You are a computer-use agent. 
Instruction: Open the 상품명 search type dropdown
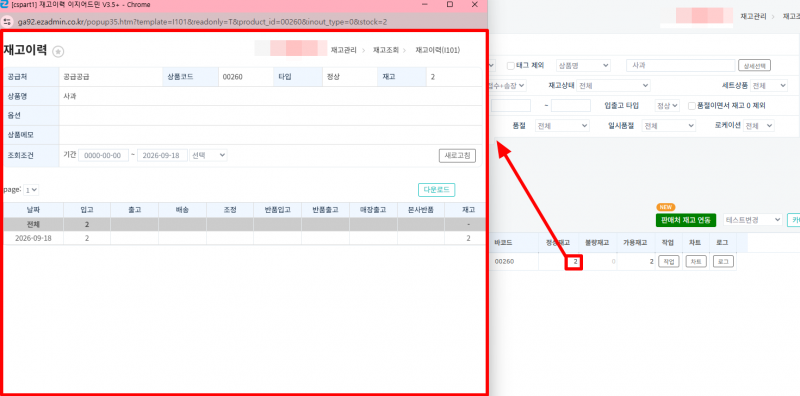[x=583, y=65]
